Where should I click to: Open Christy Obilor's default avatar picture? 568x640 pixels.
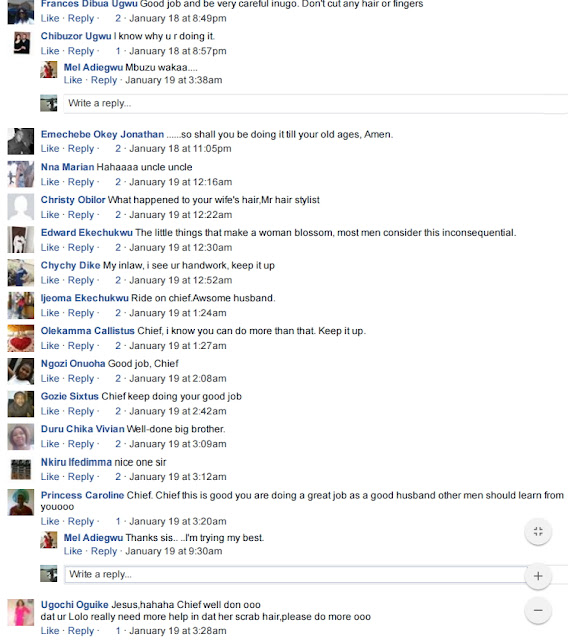[x=21, y=207]
